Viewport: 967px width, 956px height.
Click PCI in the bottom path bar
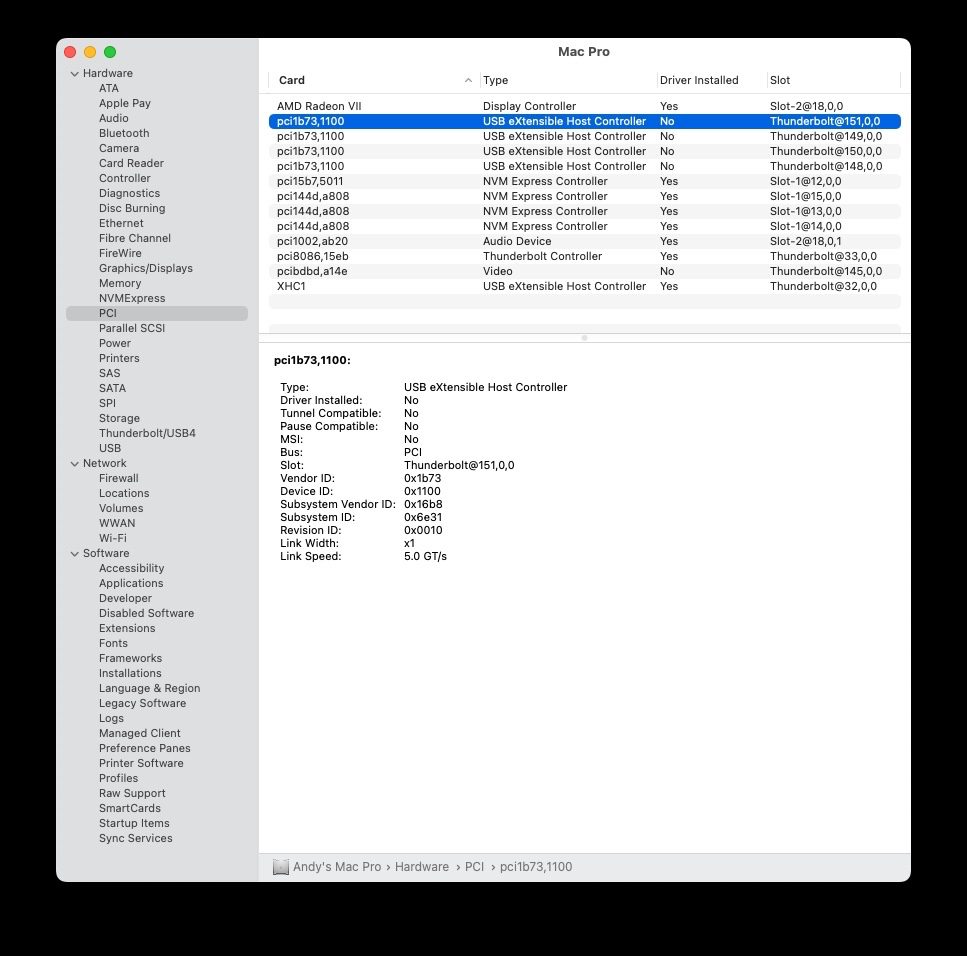(474, 867)
